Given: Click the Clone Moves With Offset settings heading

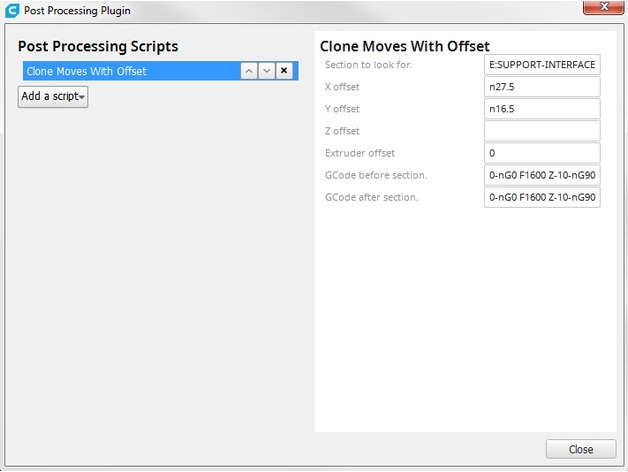Looking at the screenshot, I should [x=404, y=46].
